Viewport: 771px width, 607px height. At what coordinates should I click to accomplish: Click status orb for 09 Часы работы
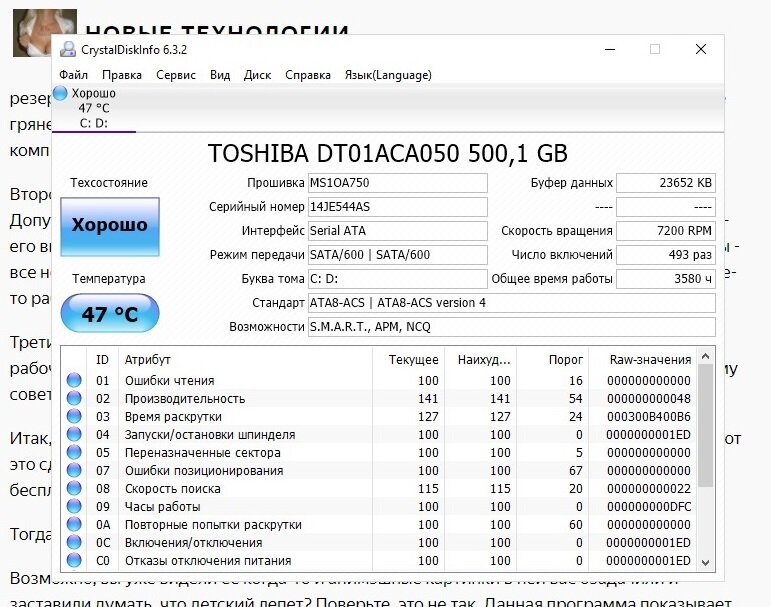point(74,506)
